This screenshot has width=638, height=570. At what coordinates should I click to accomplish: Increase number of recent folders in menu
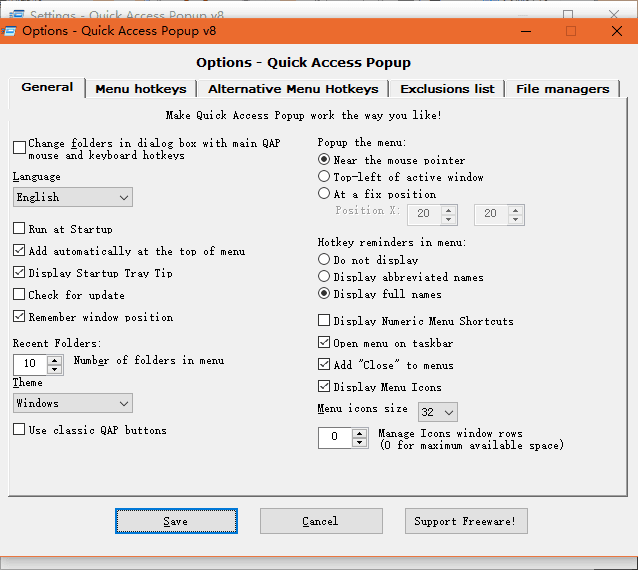(55, 360)
